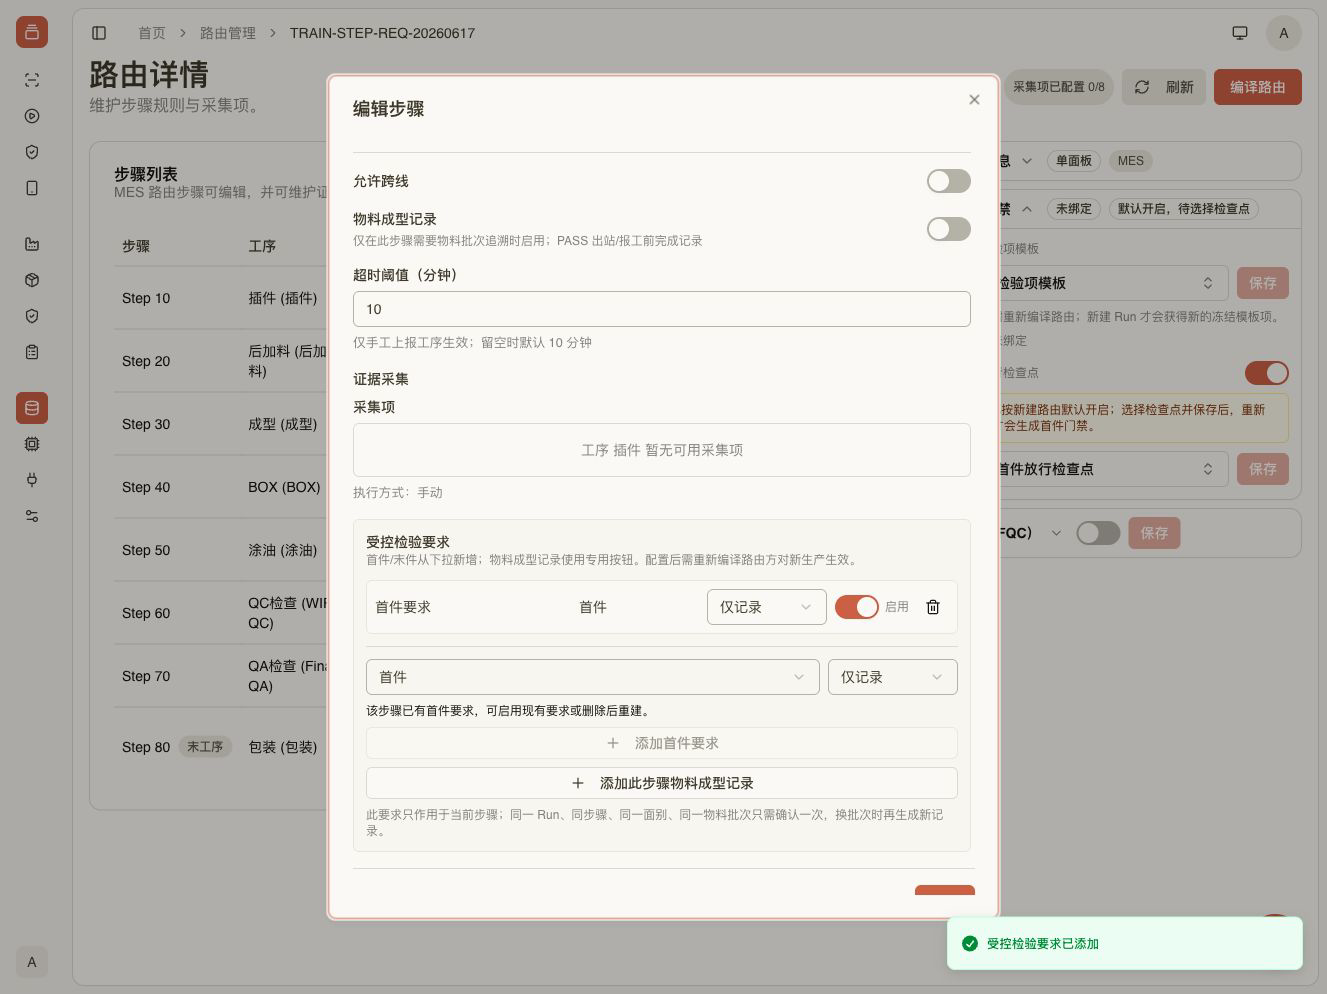Open the 仅记录 dropdown beside 首件 select

pos(893,677)
